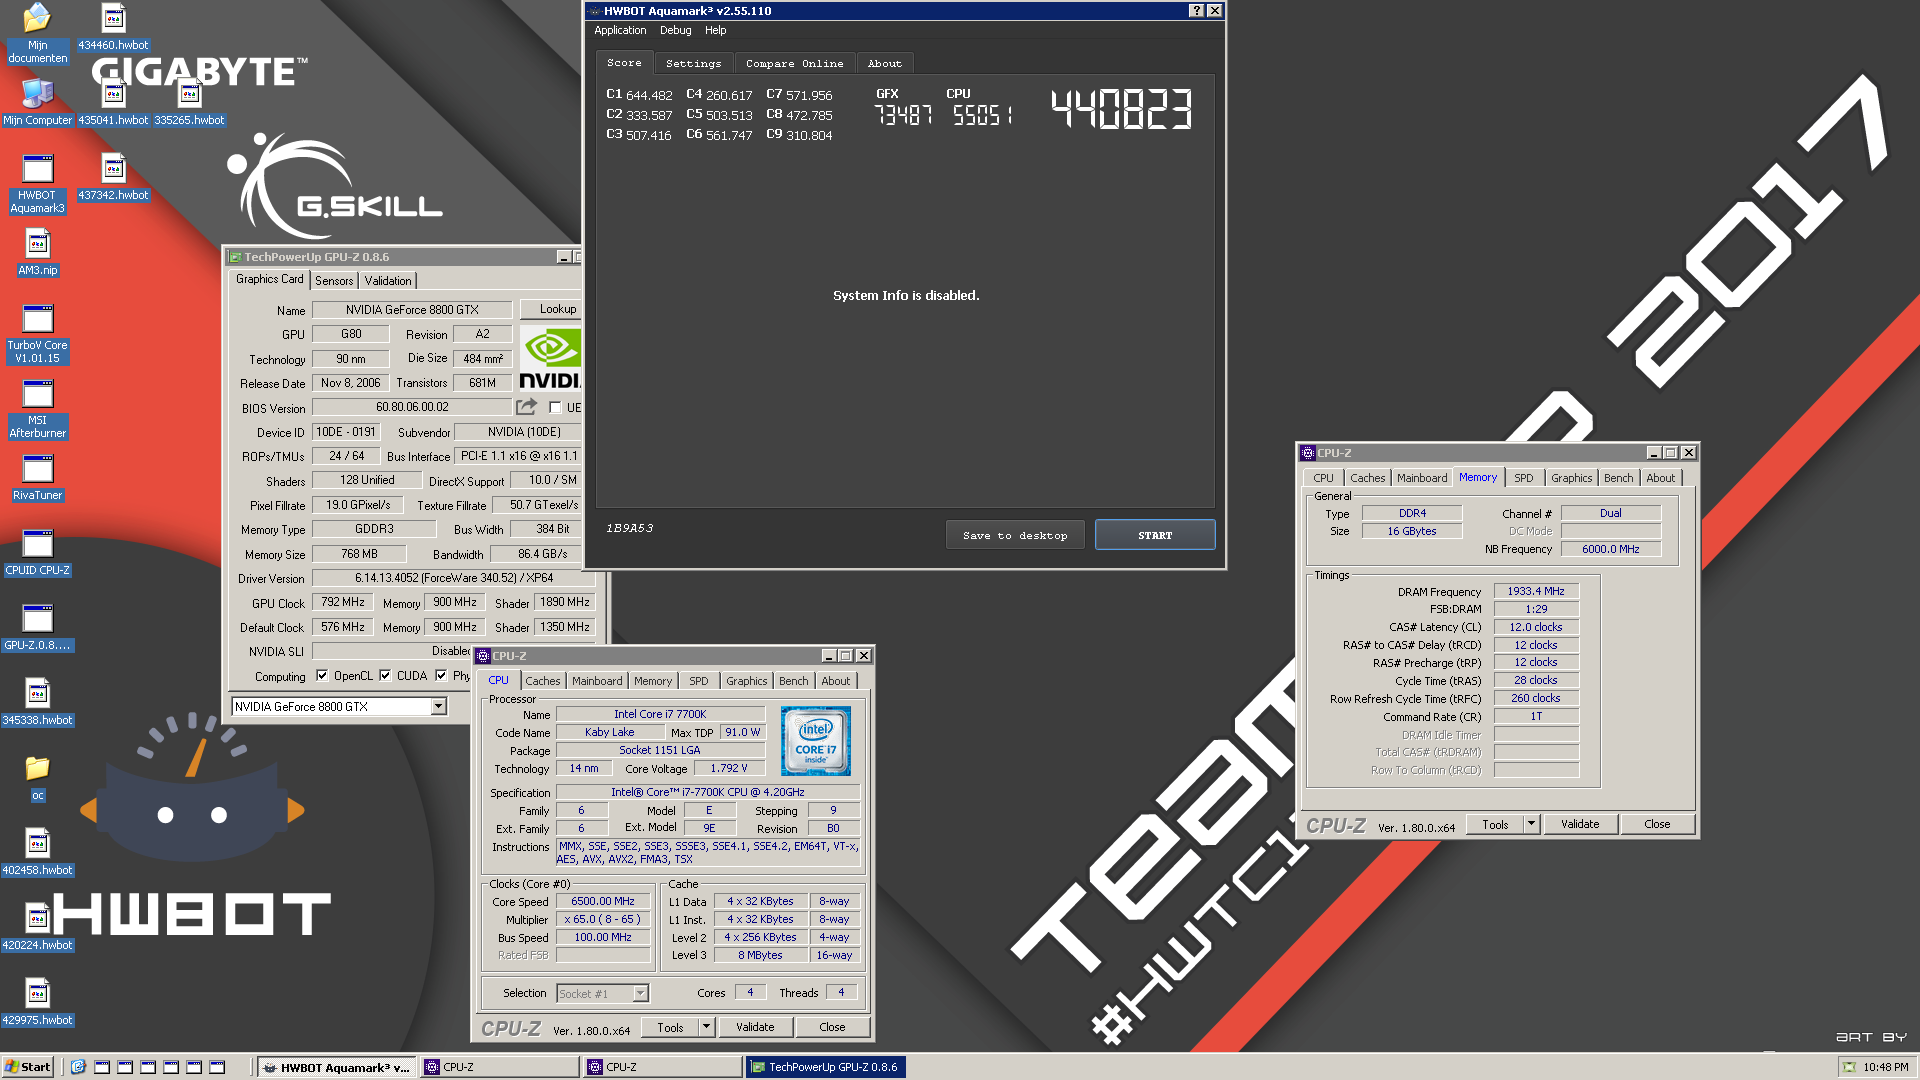
Task: Click NVIDIA logo in GPU-Z
Action: click(x=550, y=358)
